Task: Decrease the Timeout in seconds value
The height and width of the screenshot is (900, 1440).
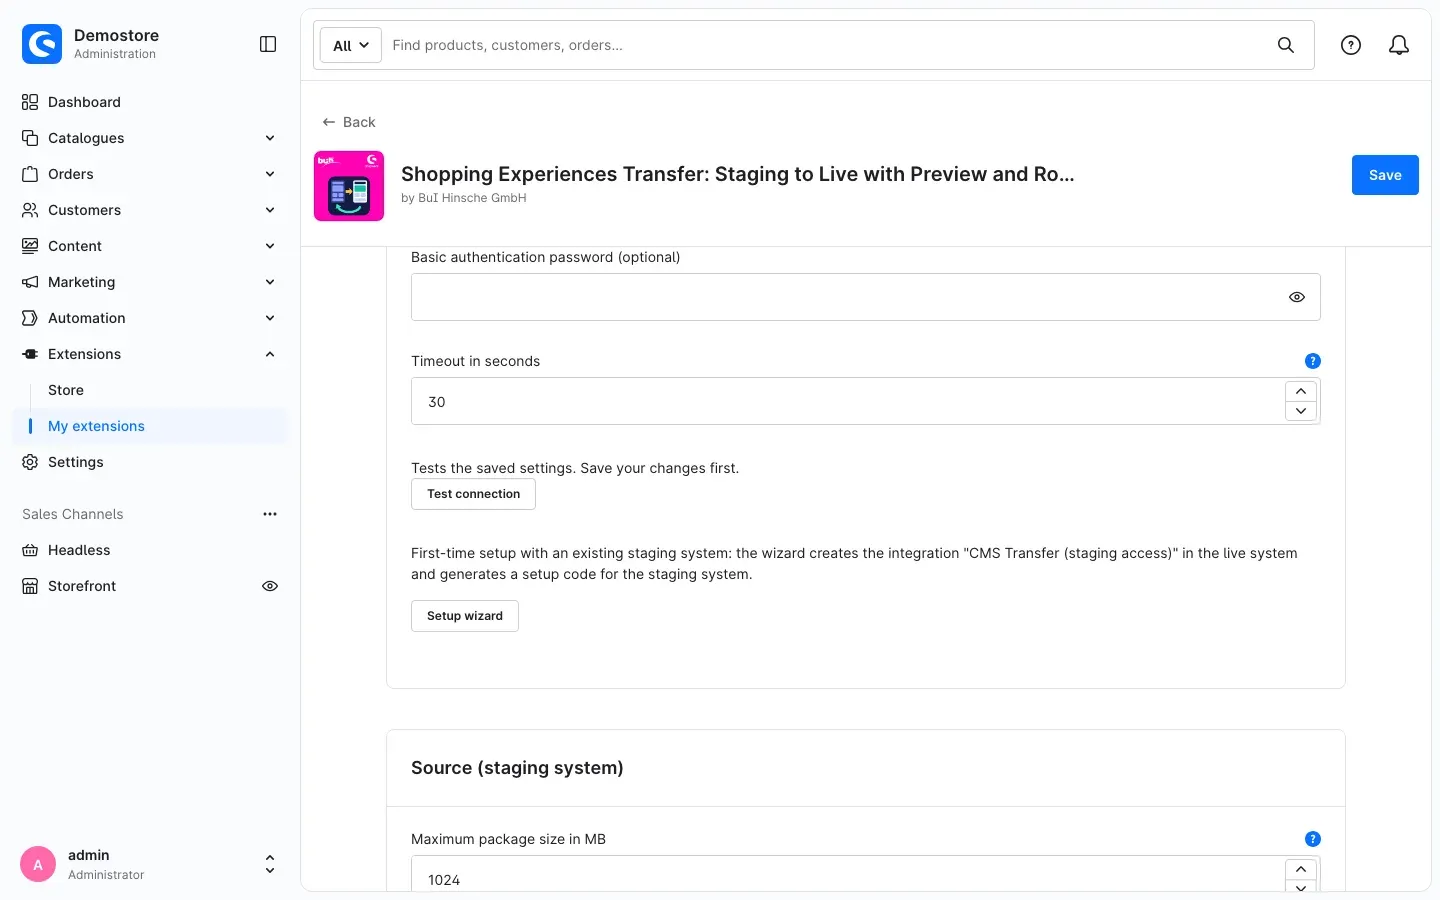Action: coord(1301,411)
